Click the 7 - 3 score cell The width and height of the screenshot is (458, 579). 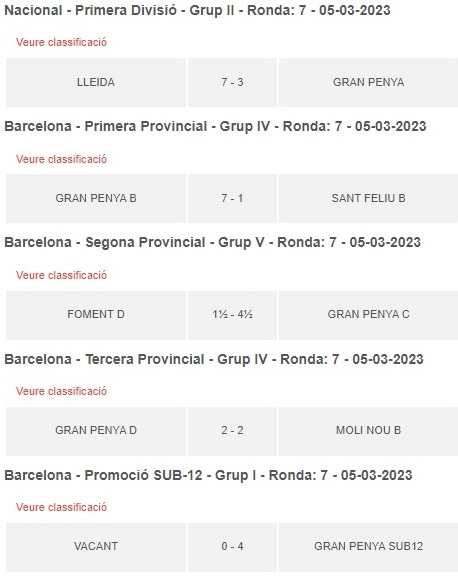click(x=232, y=82)
